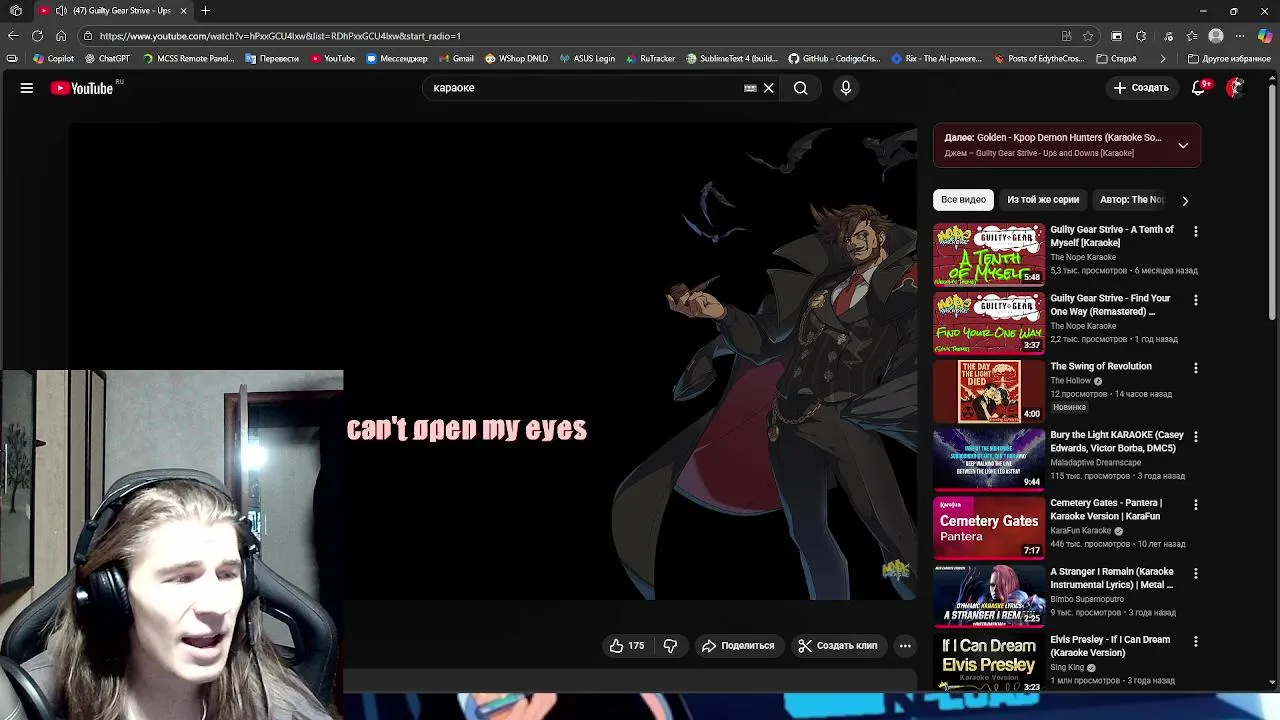The image size is (1280, 720).
Task: Like the video with thumbs up
Action: [x=627, y=646]
